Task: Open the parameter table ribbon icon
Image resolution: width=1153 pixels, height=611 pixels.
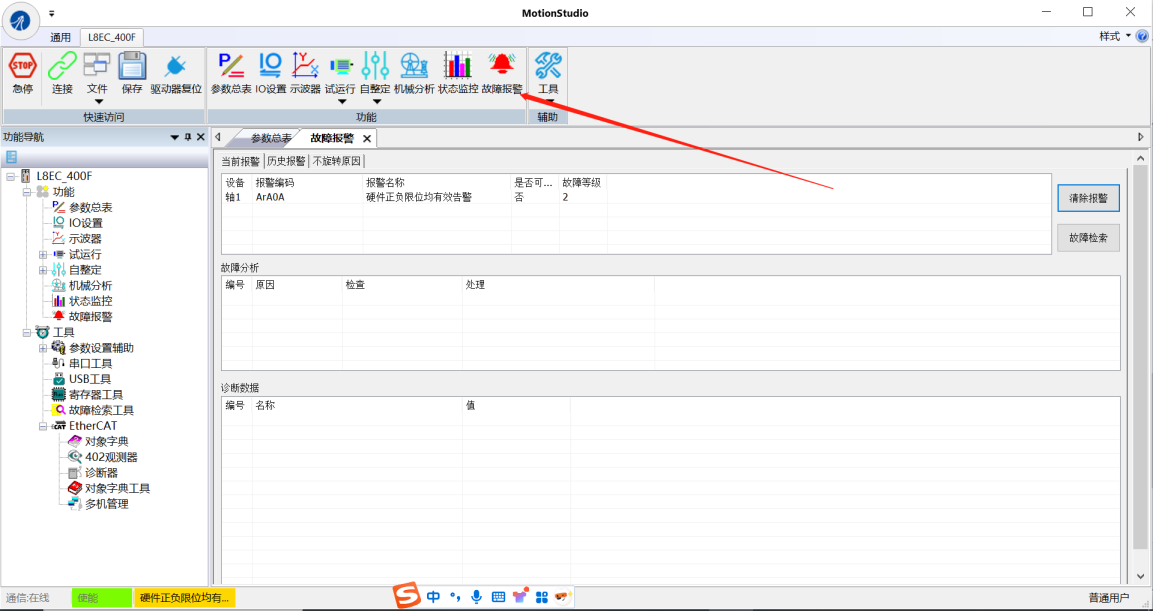Action: click(231, 65)
